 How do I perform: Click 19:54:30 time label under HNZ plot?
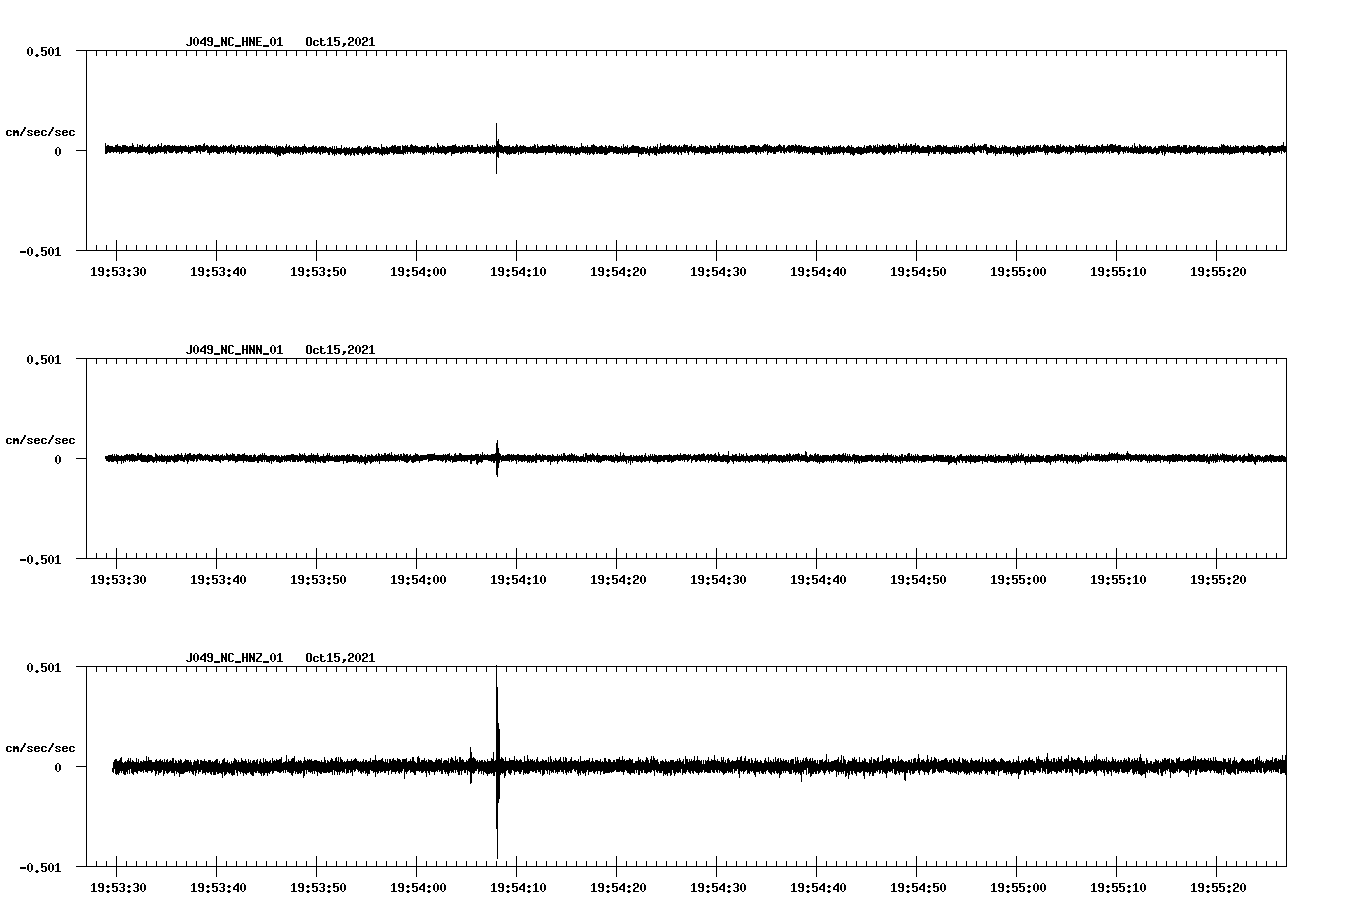click(718, 888)
